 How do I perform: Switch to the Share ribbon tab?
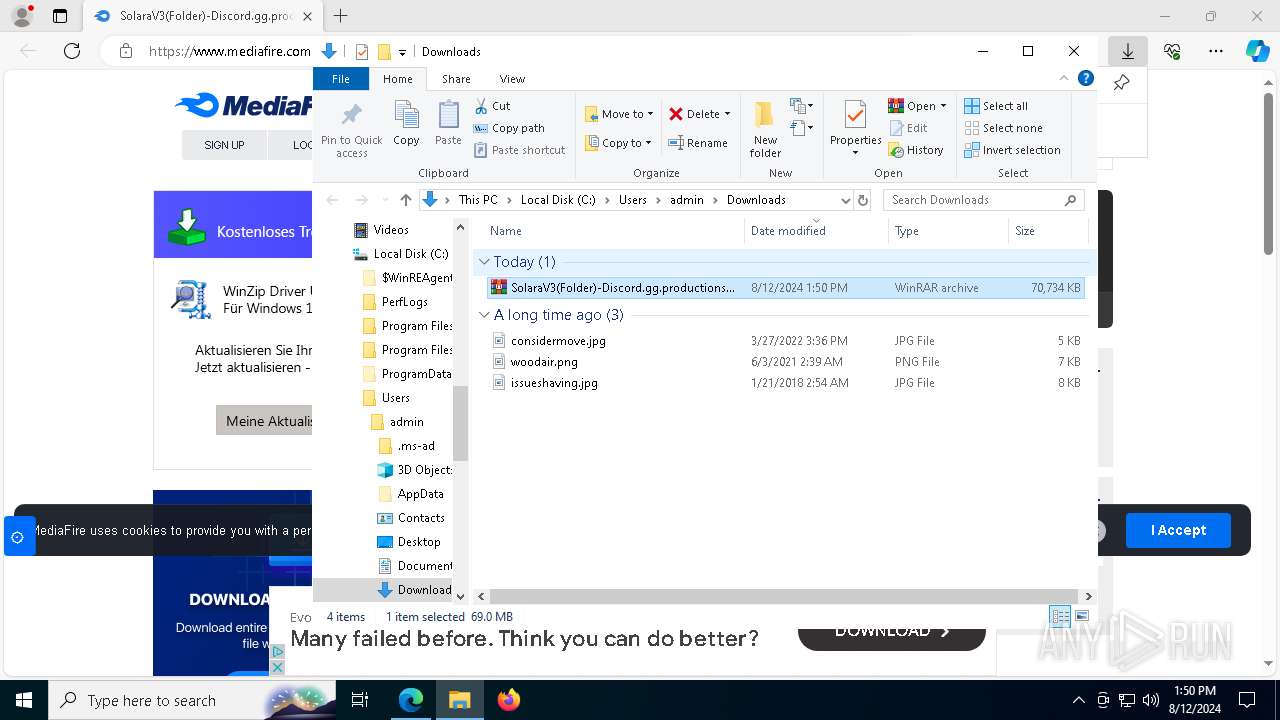click(x=456, y=79)
